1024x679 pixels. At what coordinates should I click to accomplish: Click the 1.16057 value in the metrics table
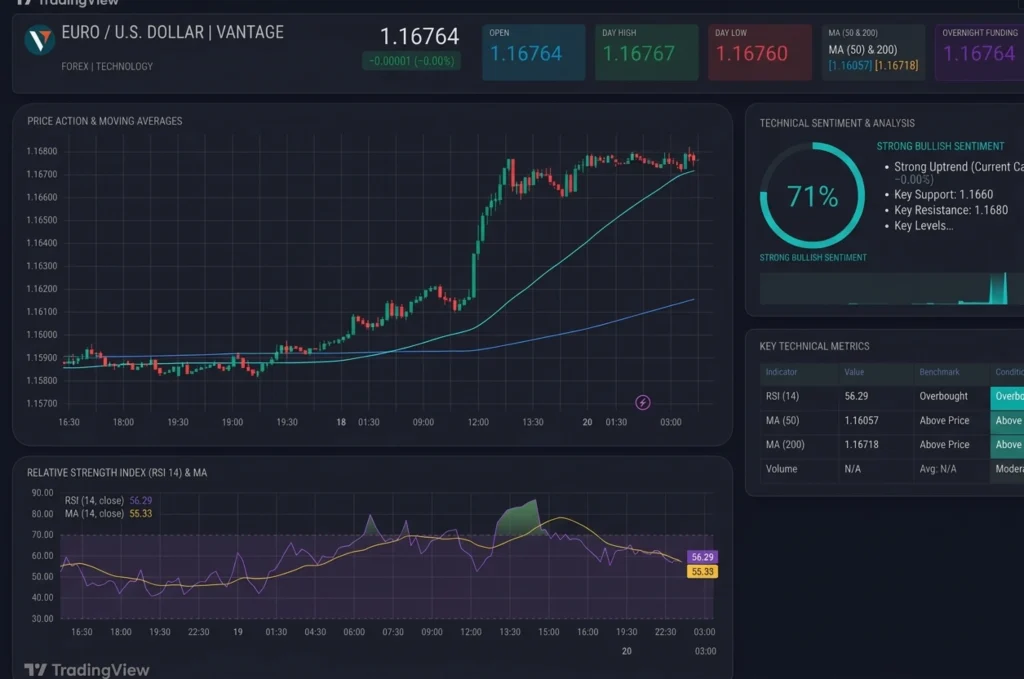(861, 420)
